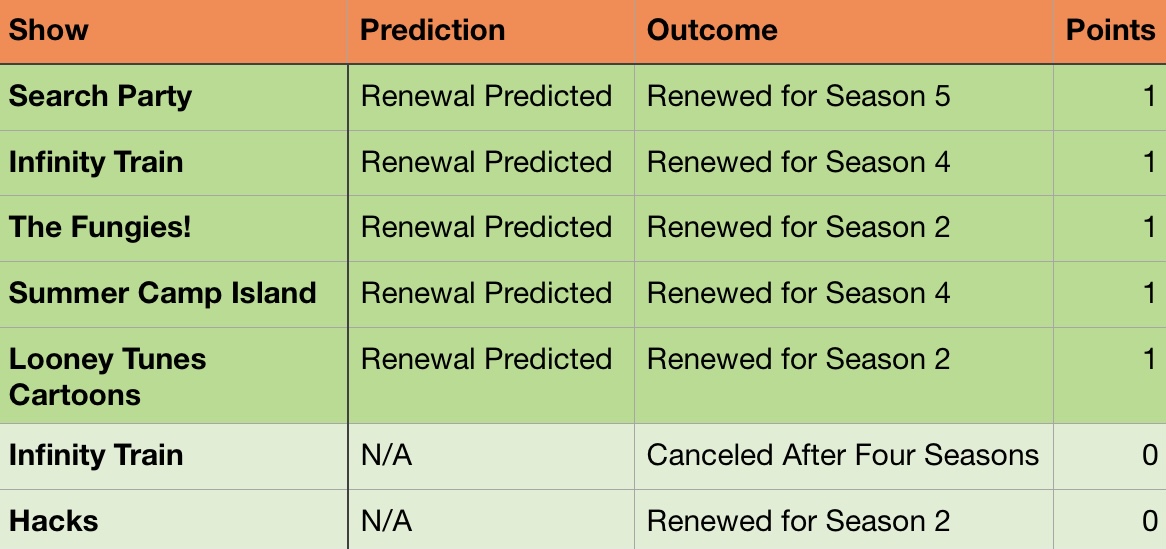This screenshot has width=1166, height=549.
Task: Click points value for Looney Tunes Cartoons
Action: point(1148,359)
